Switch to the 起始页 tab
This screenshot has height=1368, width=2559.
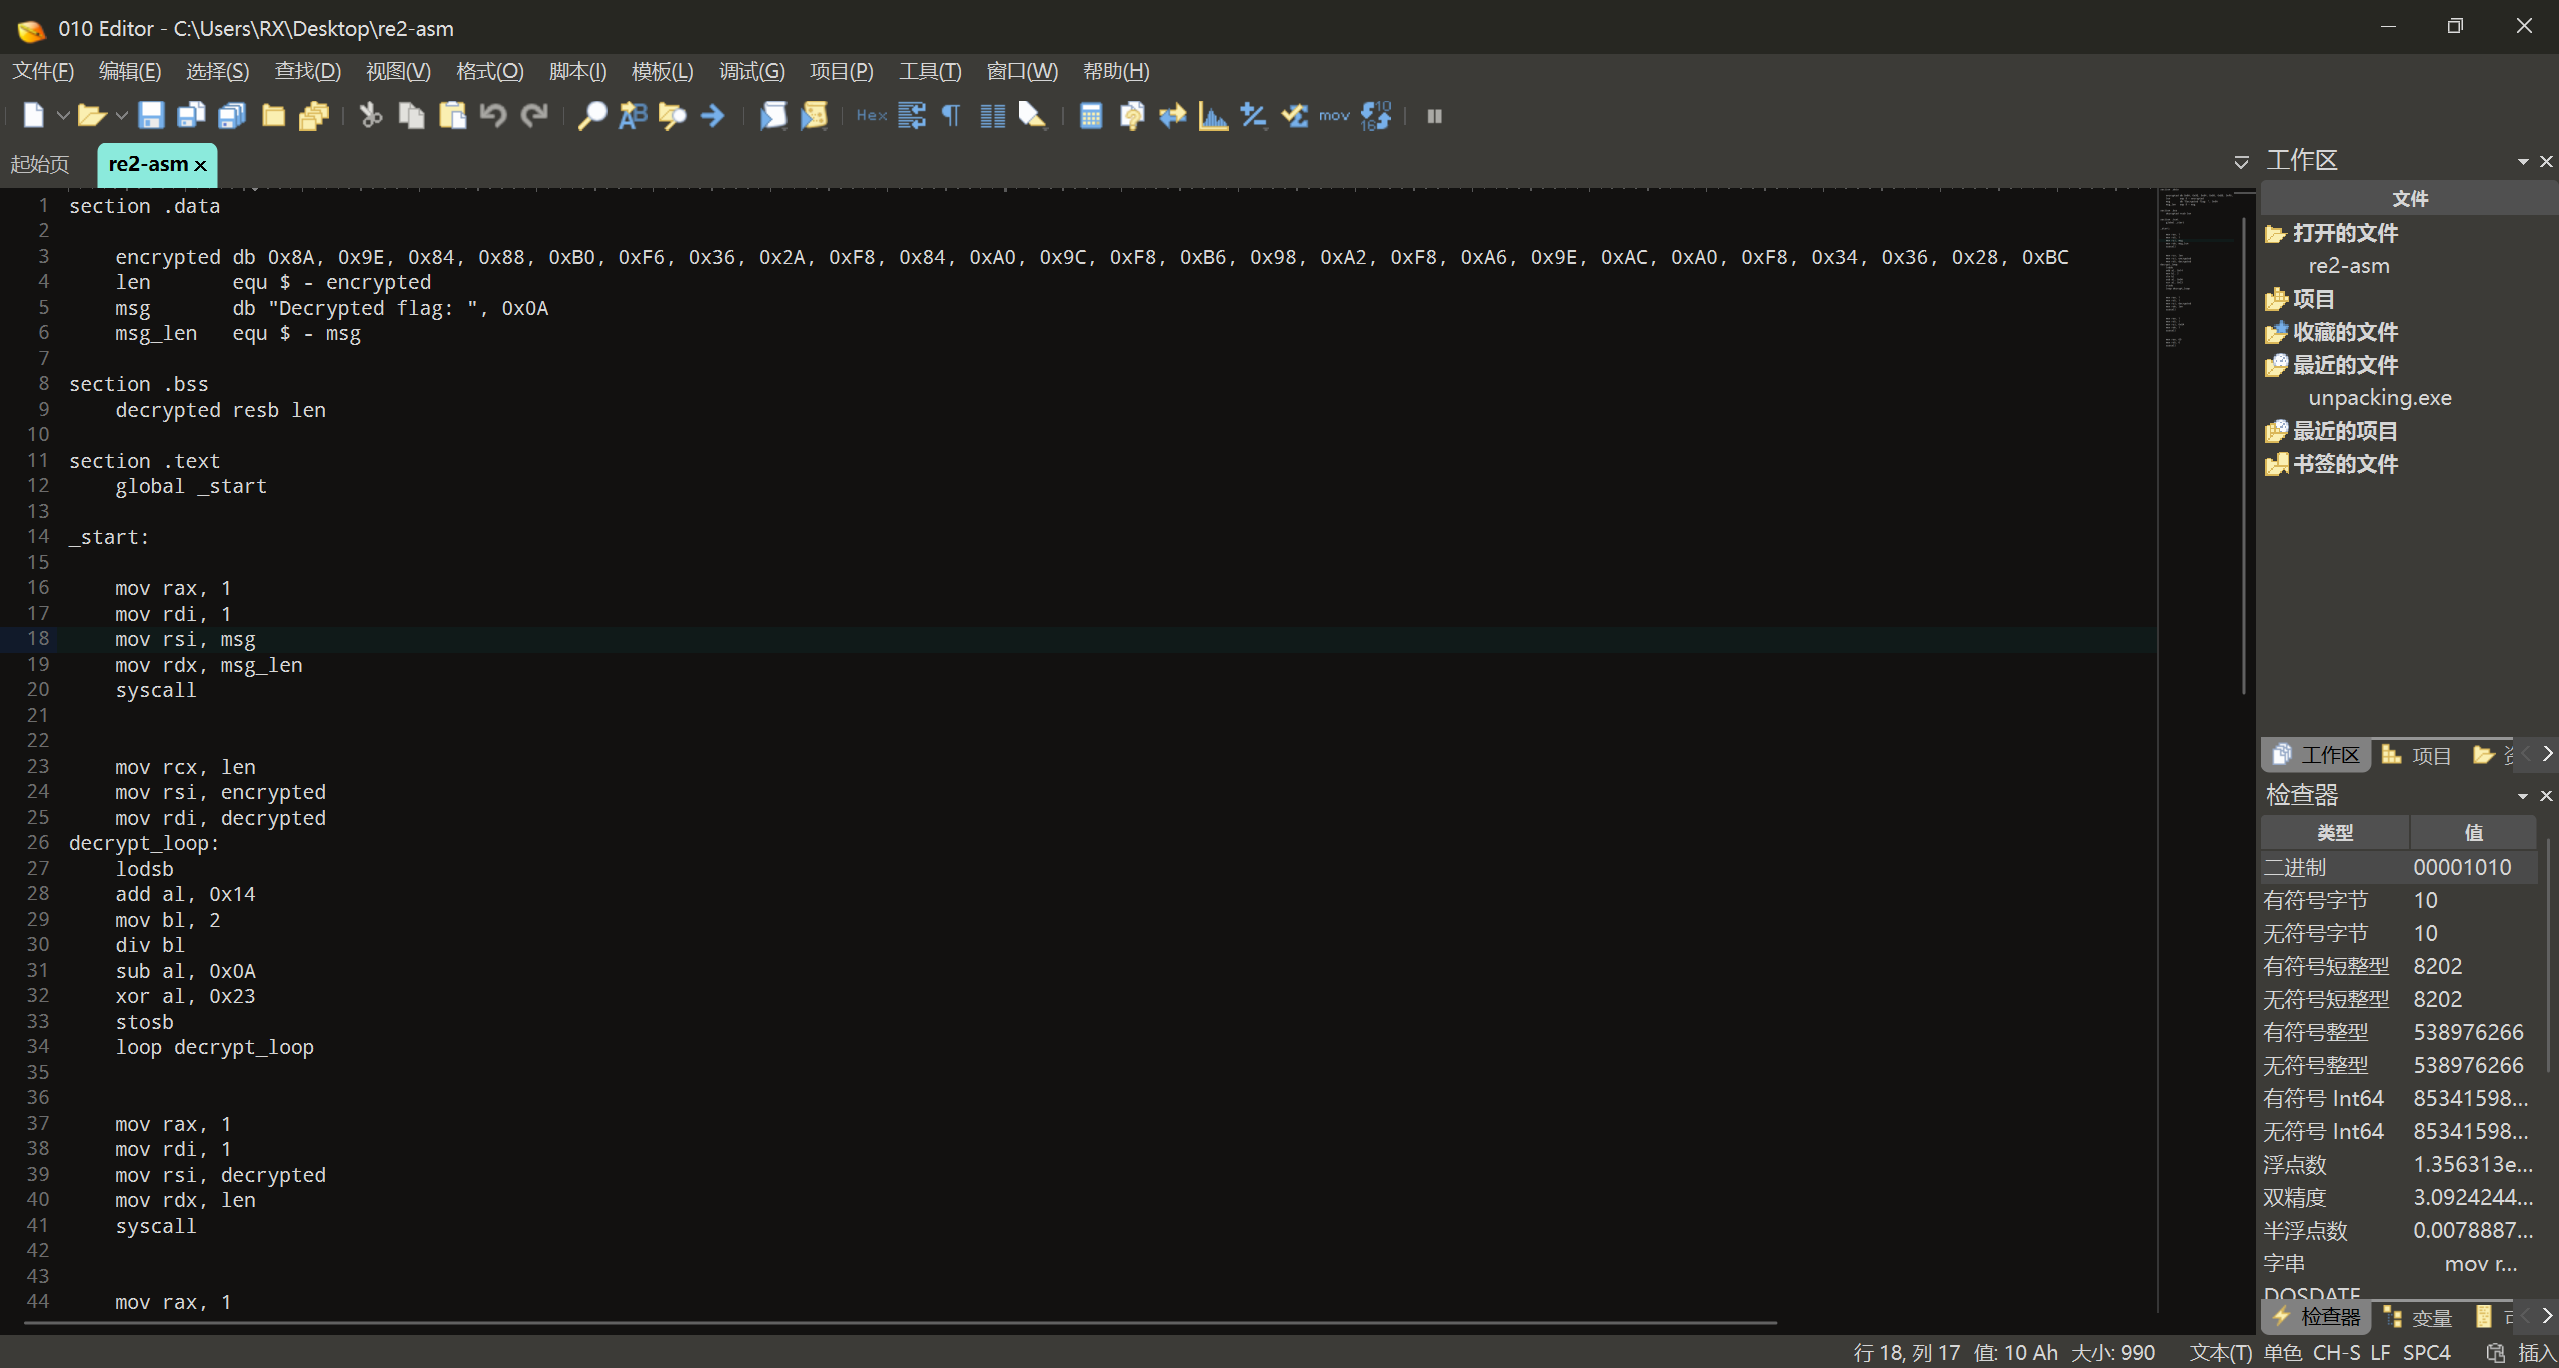[40, 164]
